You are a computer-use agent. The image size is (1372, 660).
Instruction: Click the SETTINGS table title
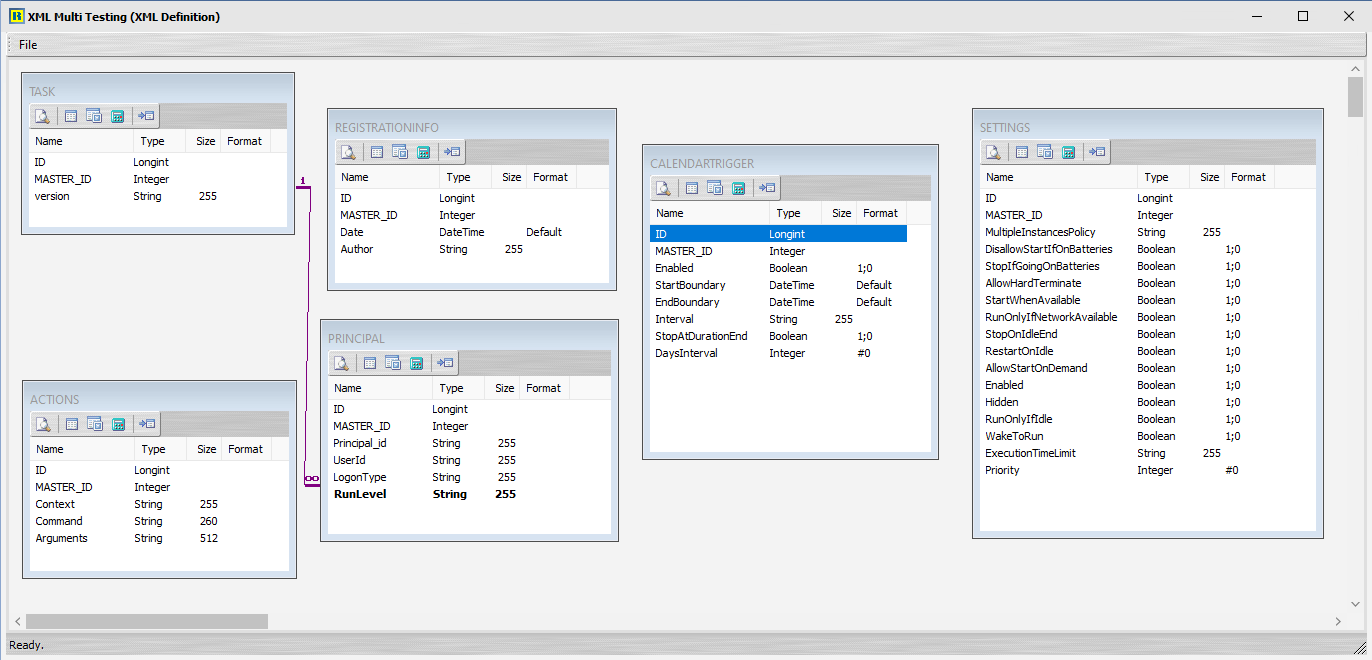pyautogui.click(x=1004, y=128)
